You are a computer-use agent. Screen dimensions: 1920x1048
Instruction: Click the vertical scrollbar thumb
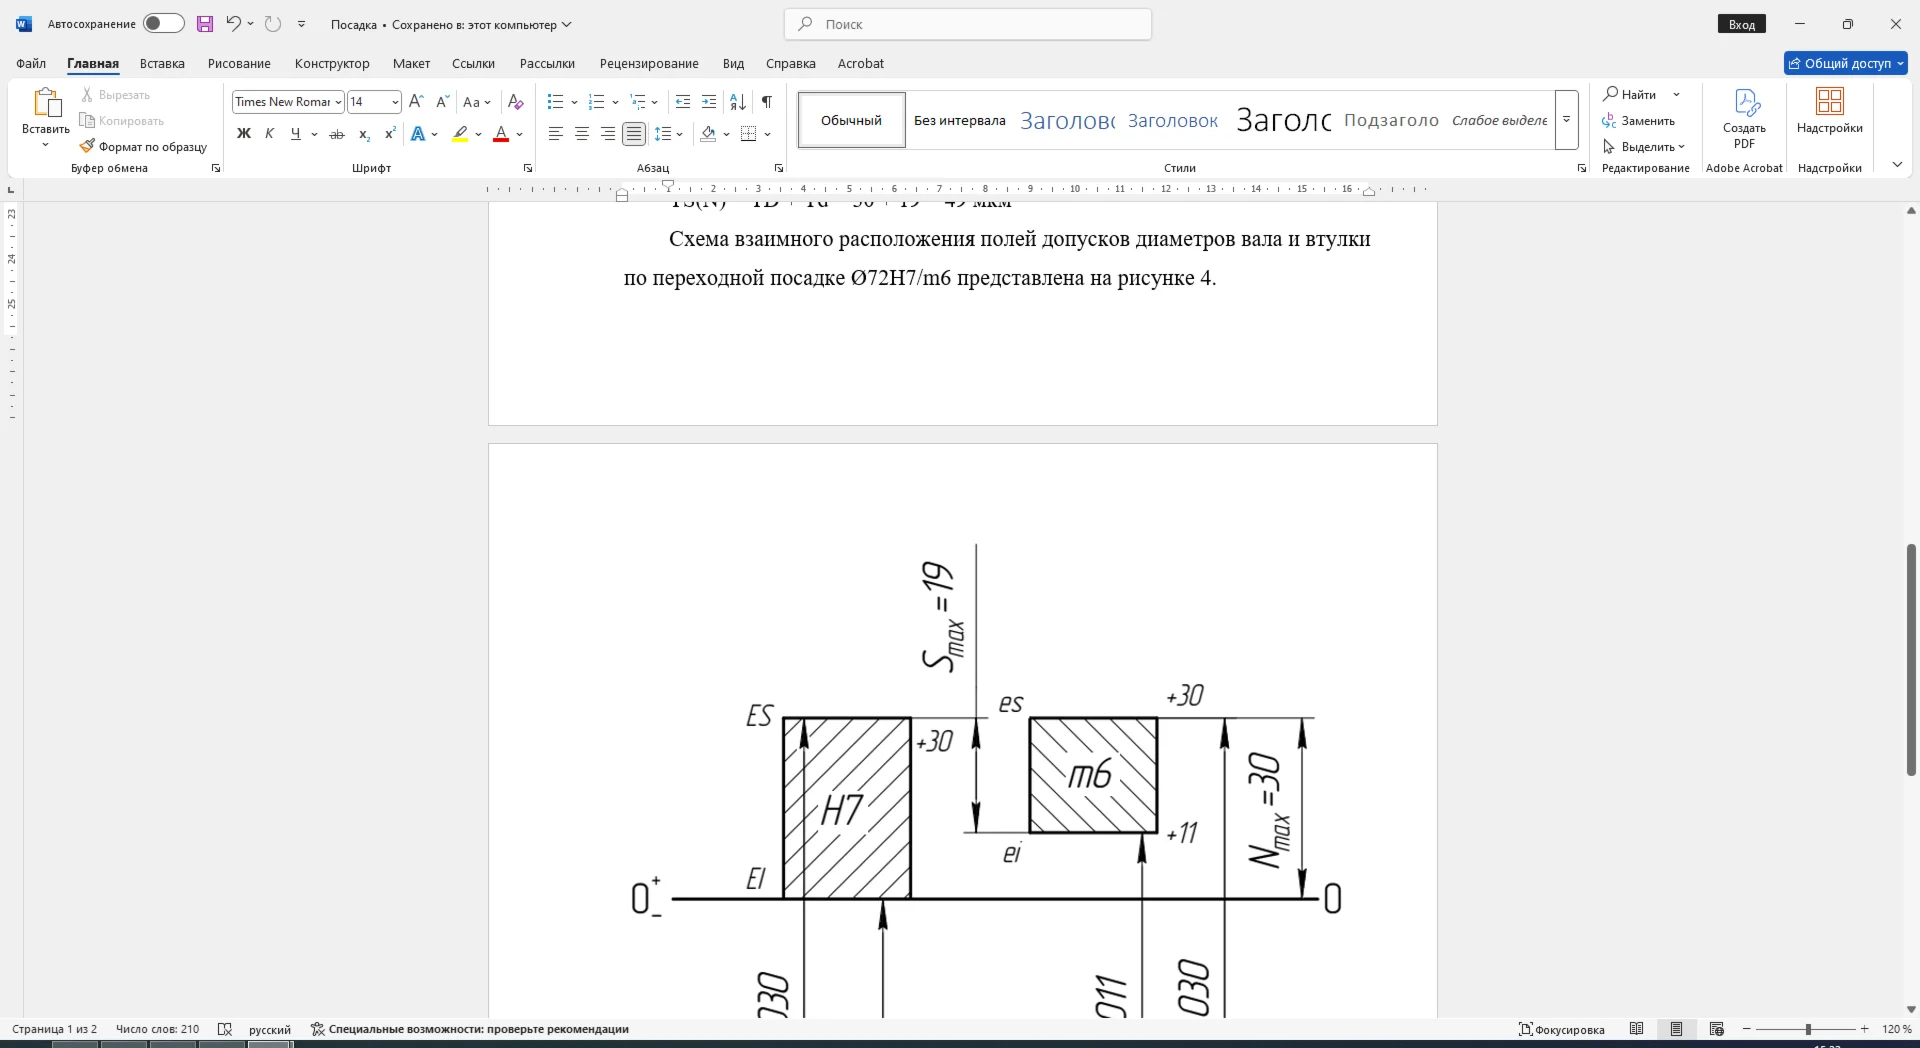(x=1911, y=660)
